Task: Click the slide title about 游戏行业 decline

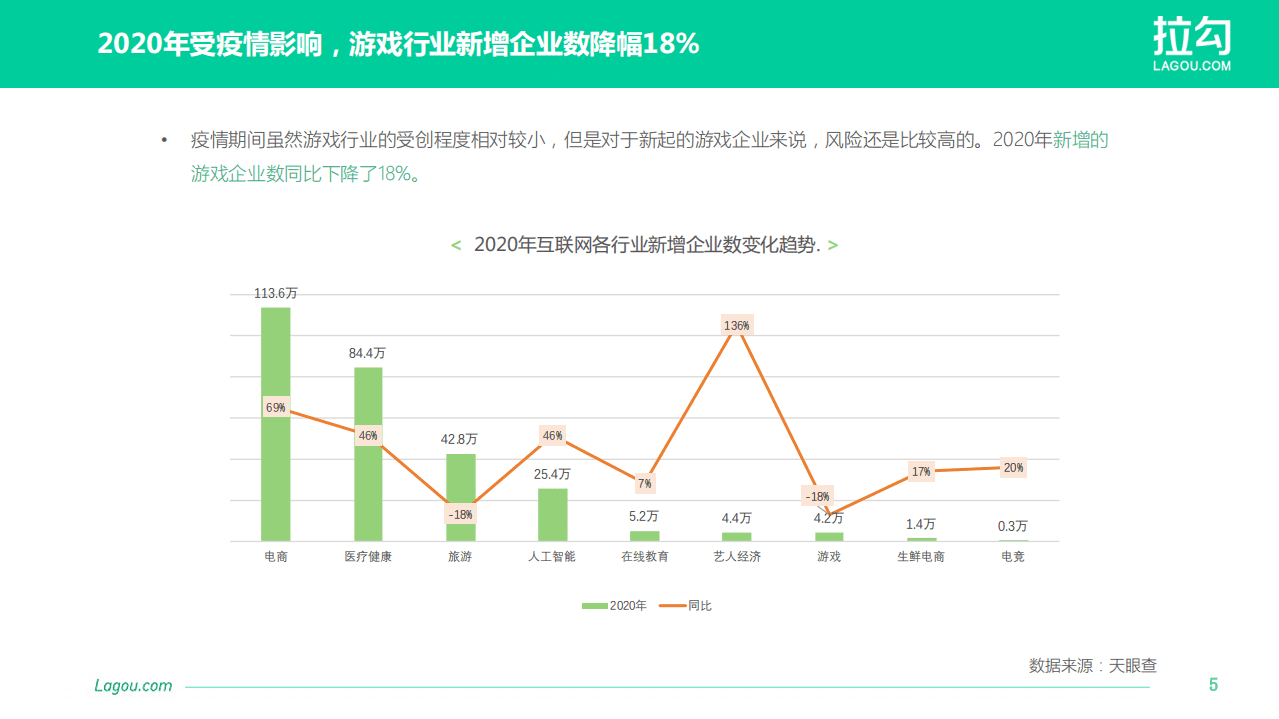Action: (397, 43)
